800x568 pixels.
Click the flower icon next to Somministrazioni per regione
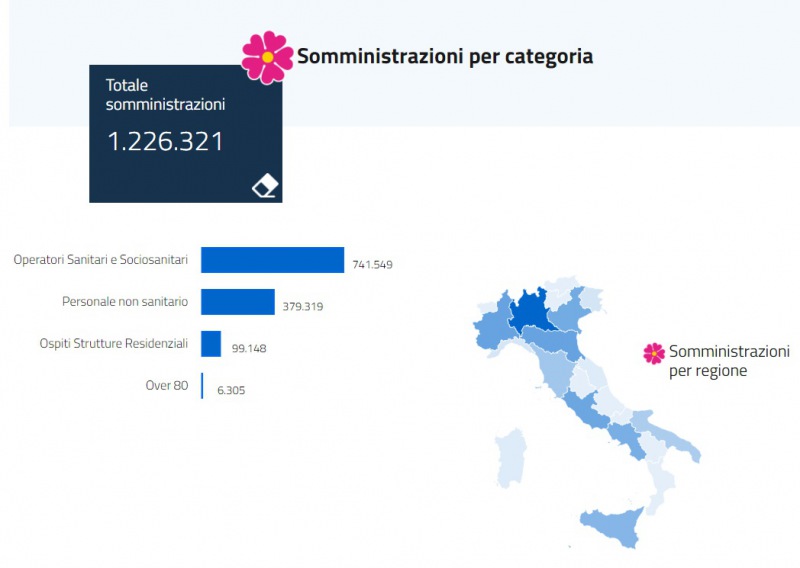click(654, 352)
